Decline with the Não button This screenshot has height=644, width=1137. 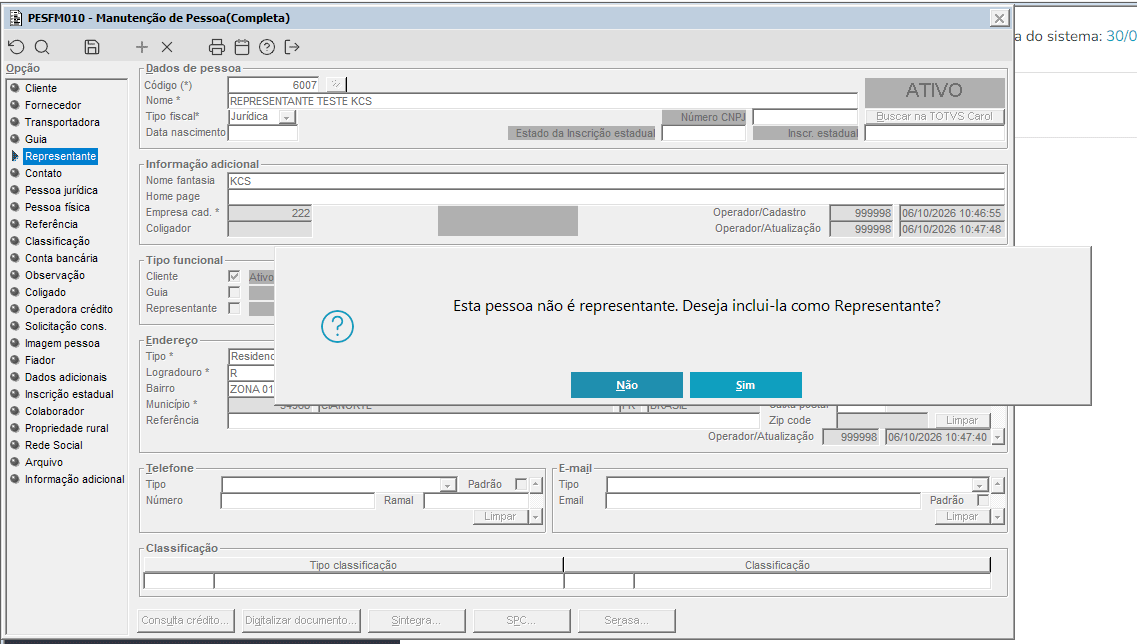tap(627, 385)
